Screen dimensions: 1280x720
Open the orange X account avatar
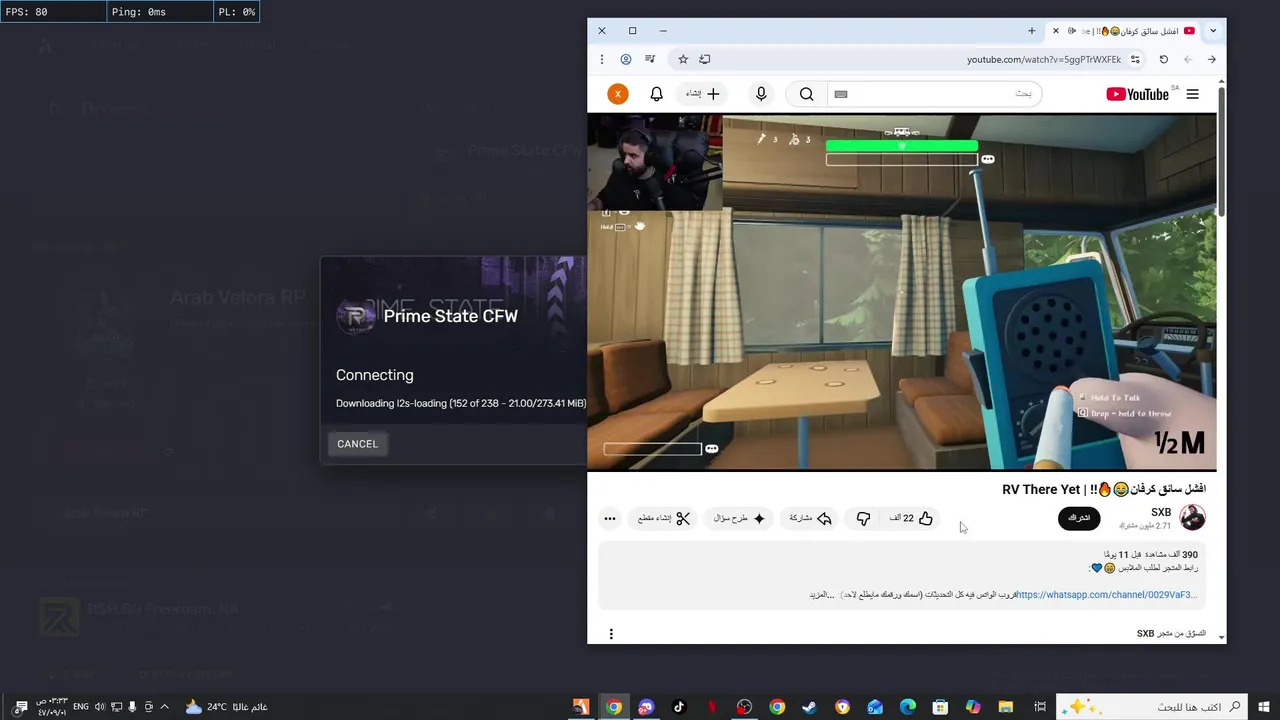pos(618,94)
